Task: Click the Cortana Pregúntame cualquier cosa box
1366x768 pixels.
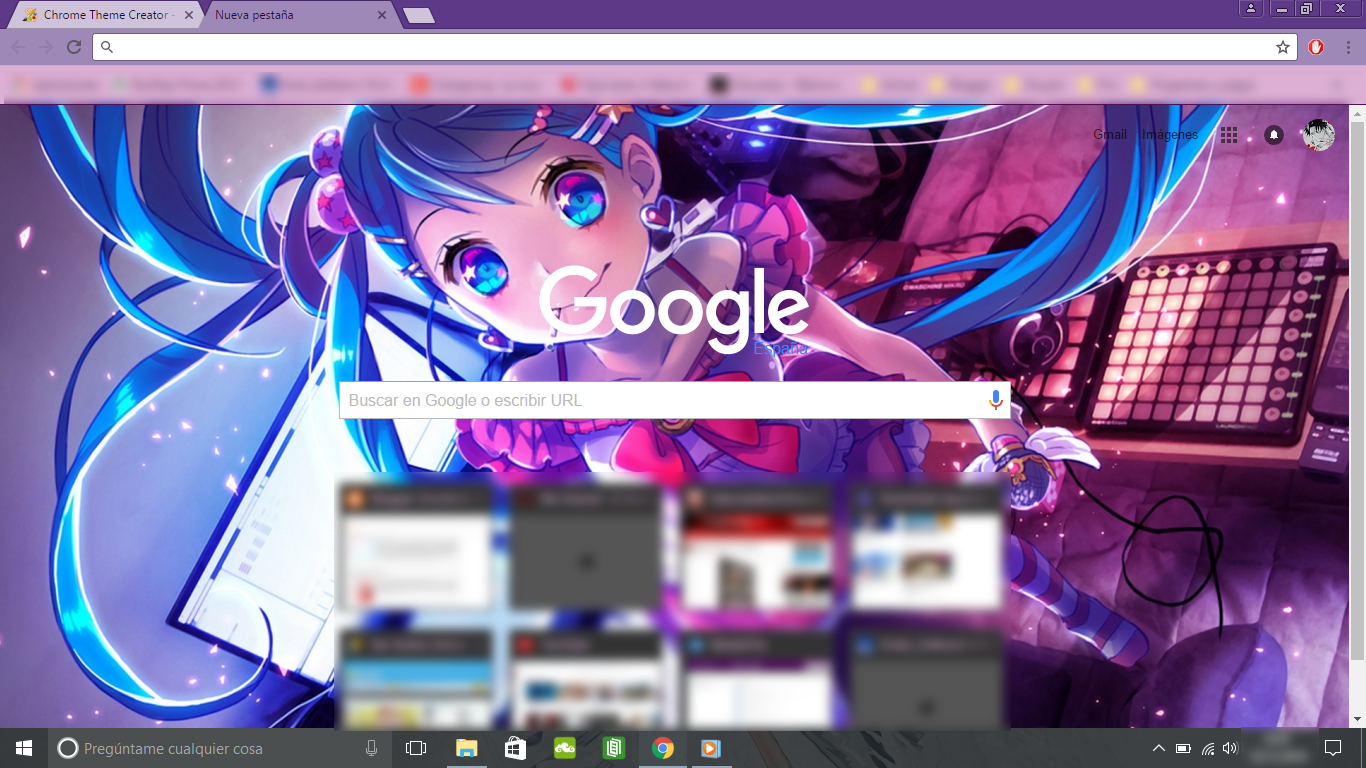Action: (220, 748)
